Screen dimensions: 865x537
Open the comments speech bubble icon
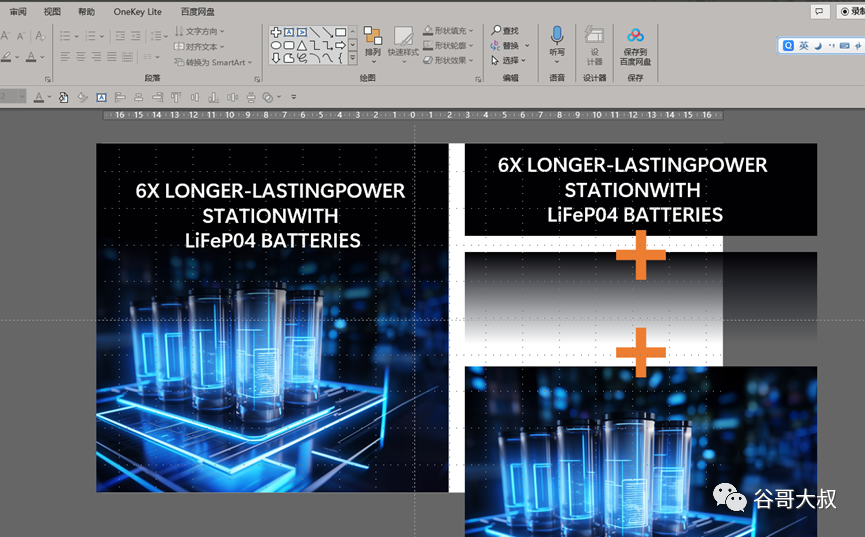(820, 11)
